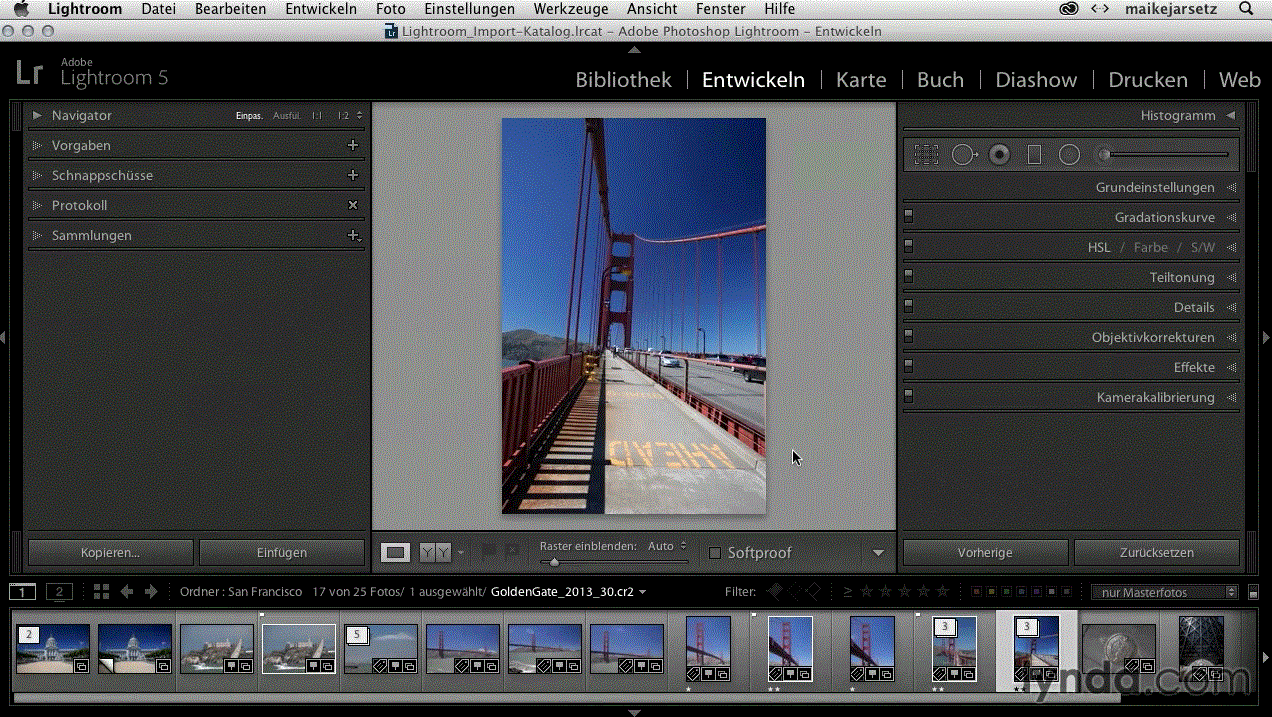Select the Adjustment Brush tool

point(1105,155)
